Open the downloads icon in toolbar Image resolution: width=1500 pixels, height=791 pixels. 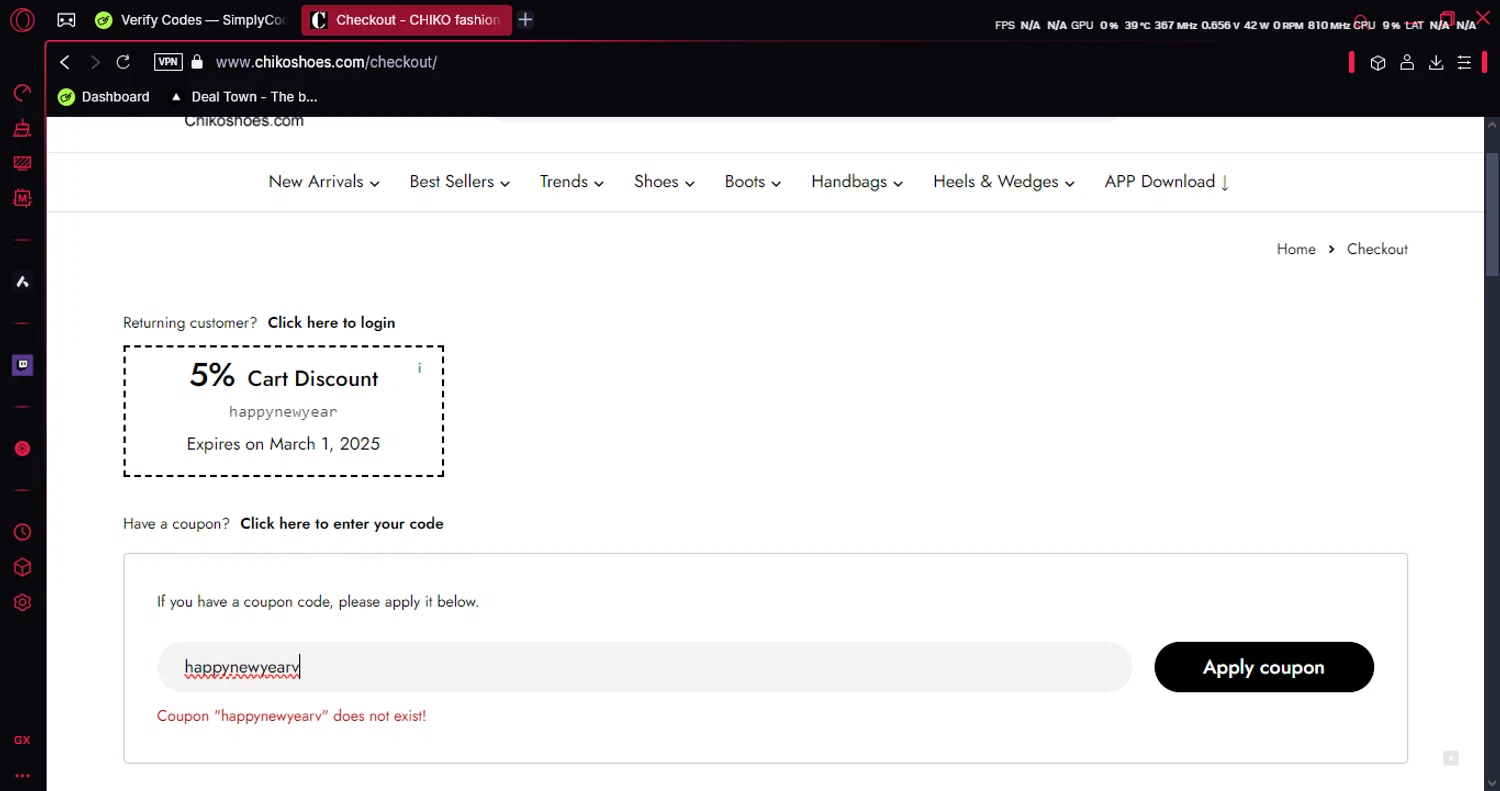pyautogui.click(x=1436, y=63)
